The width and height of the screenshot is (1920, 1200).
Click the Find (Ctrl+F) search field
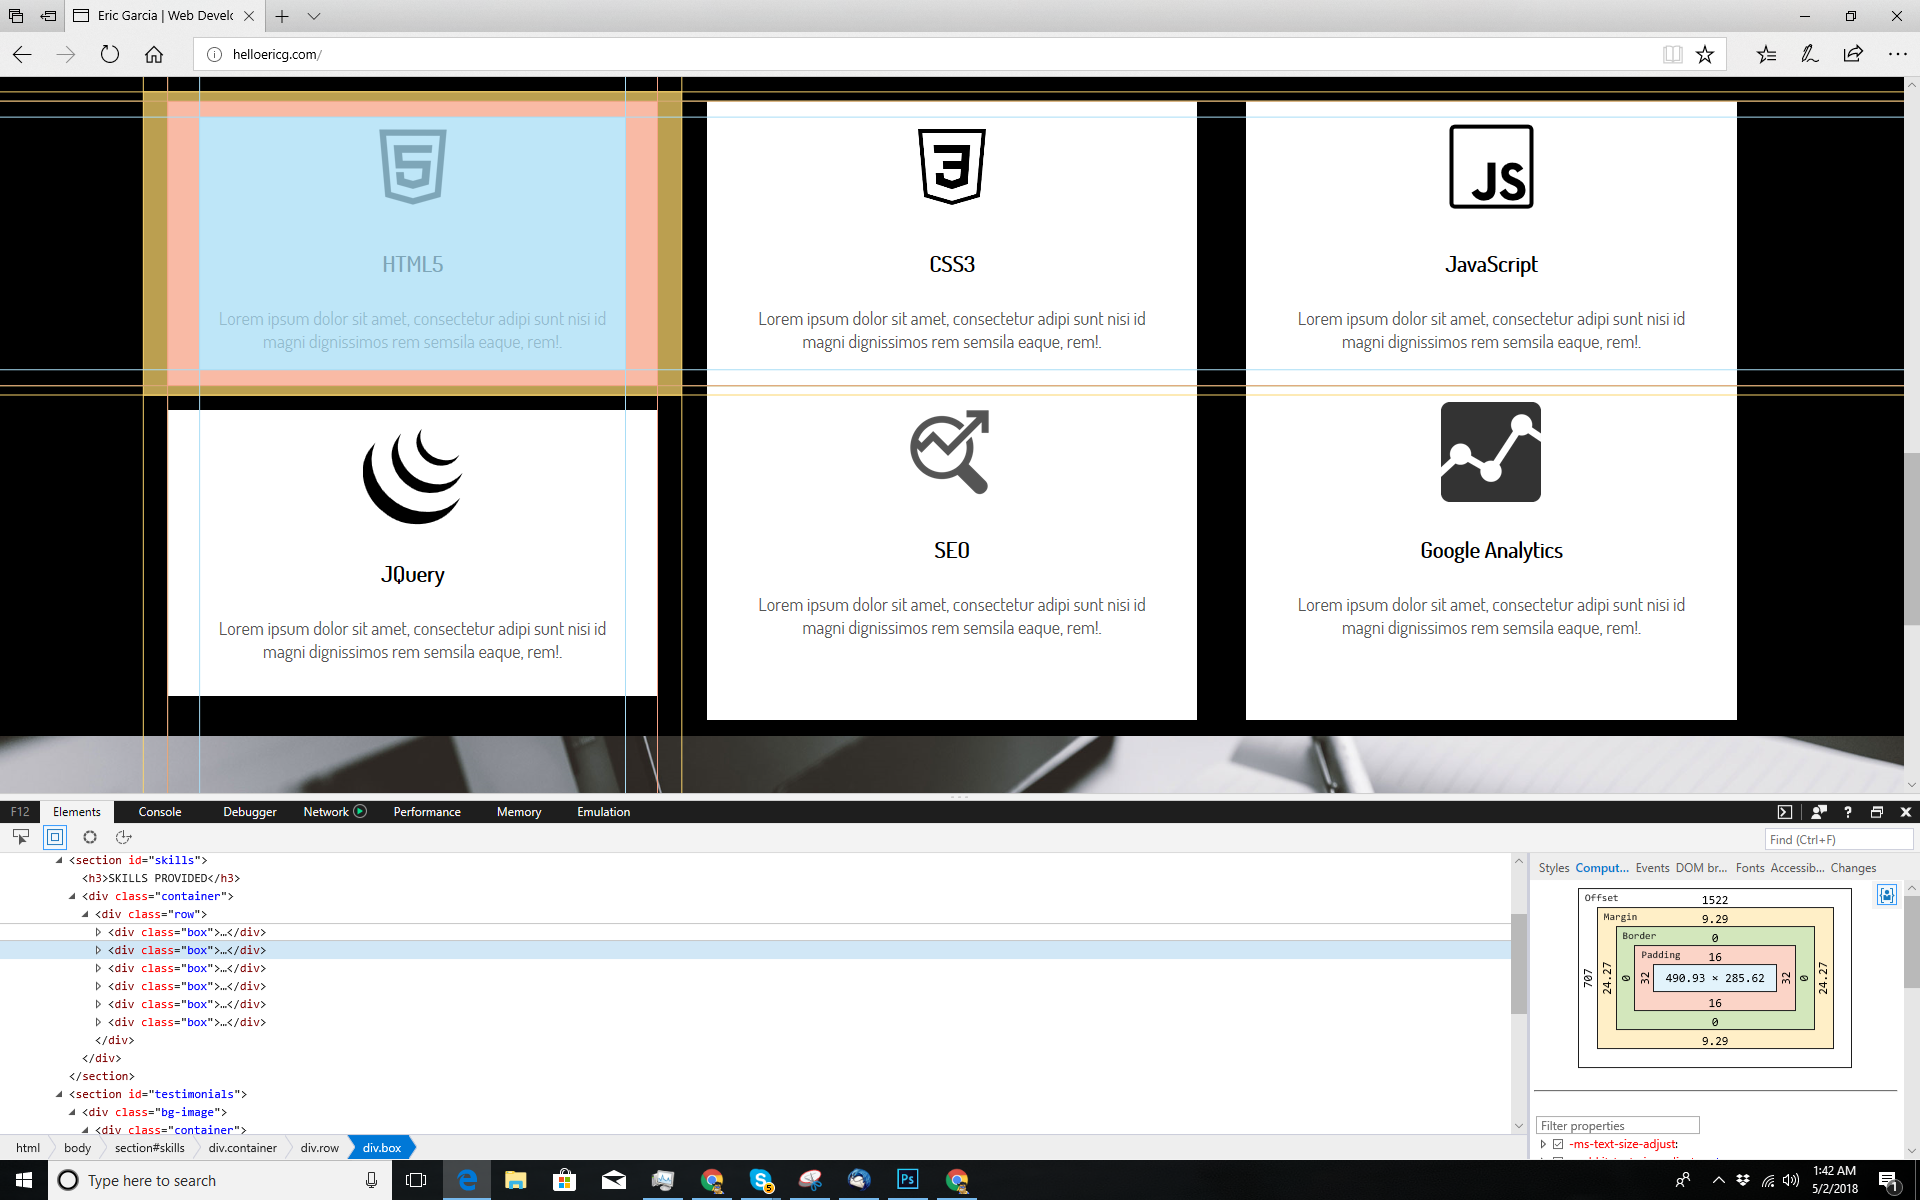click(1839, 839)
